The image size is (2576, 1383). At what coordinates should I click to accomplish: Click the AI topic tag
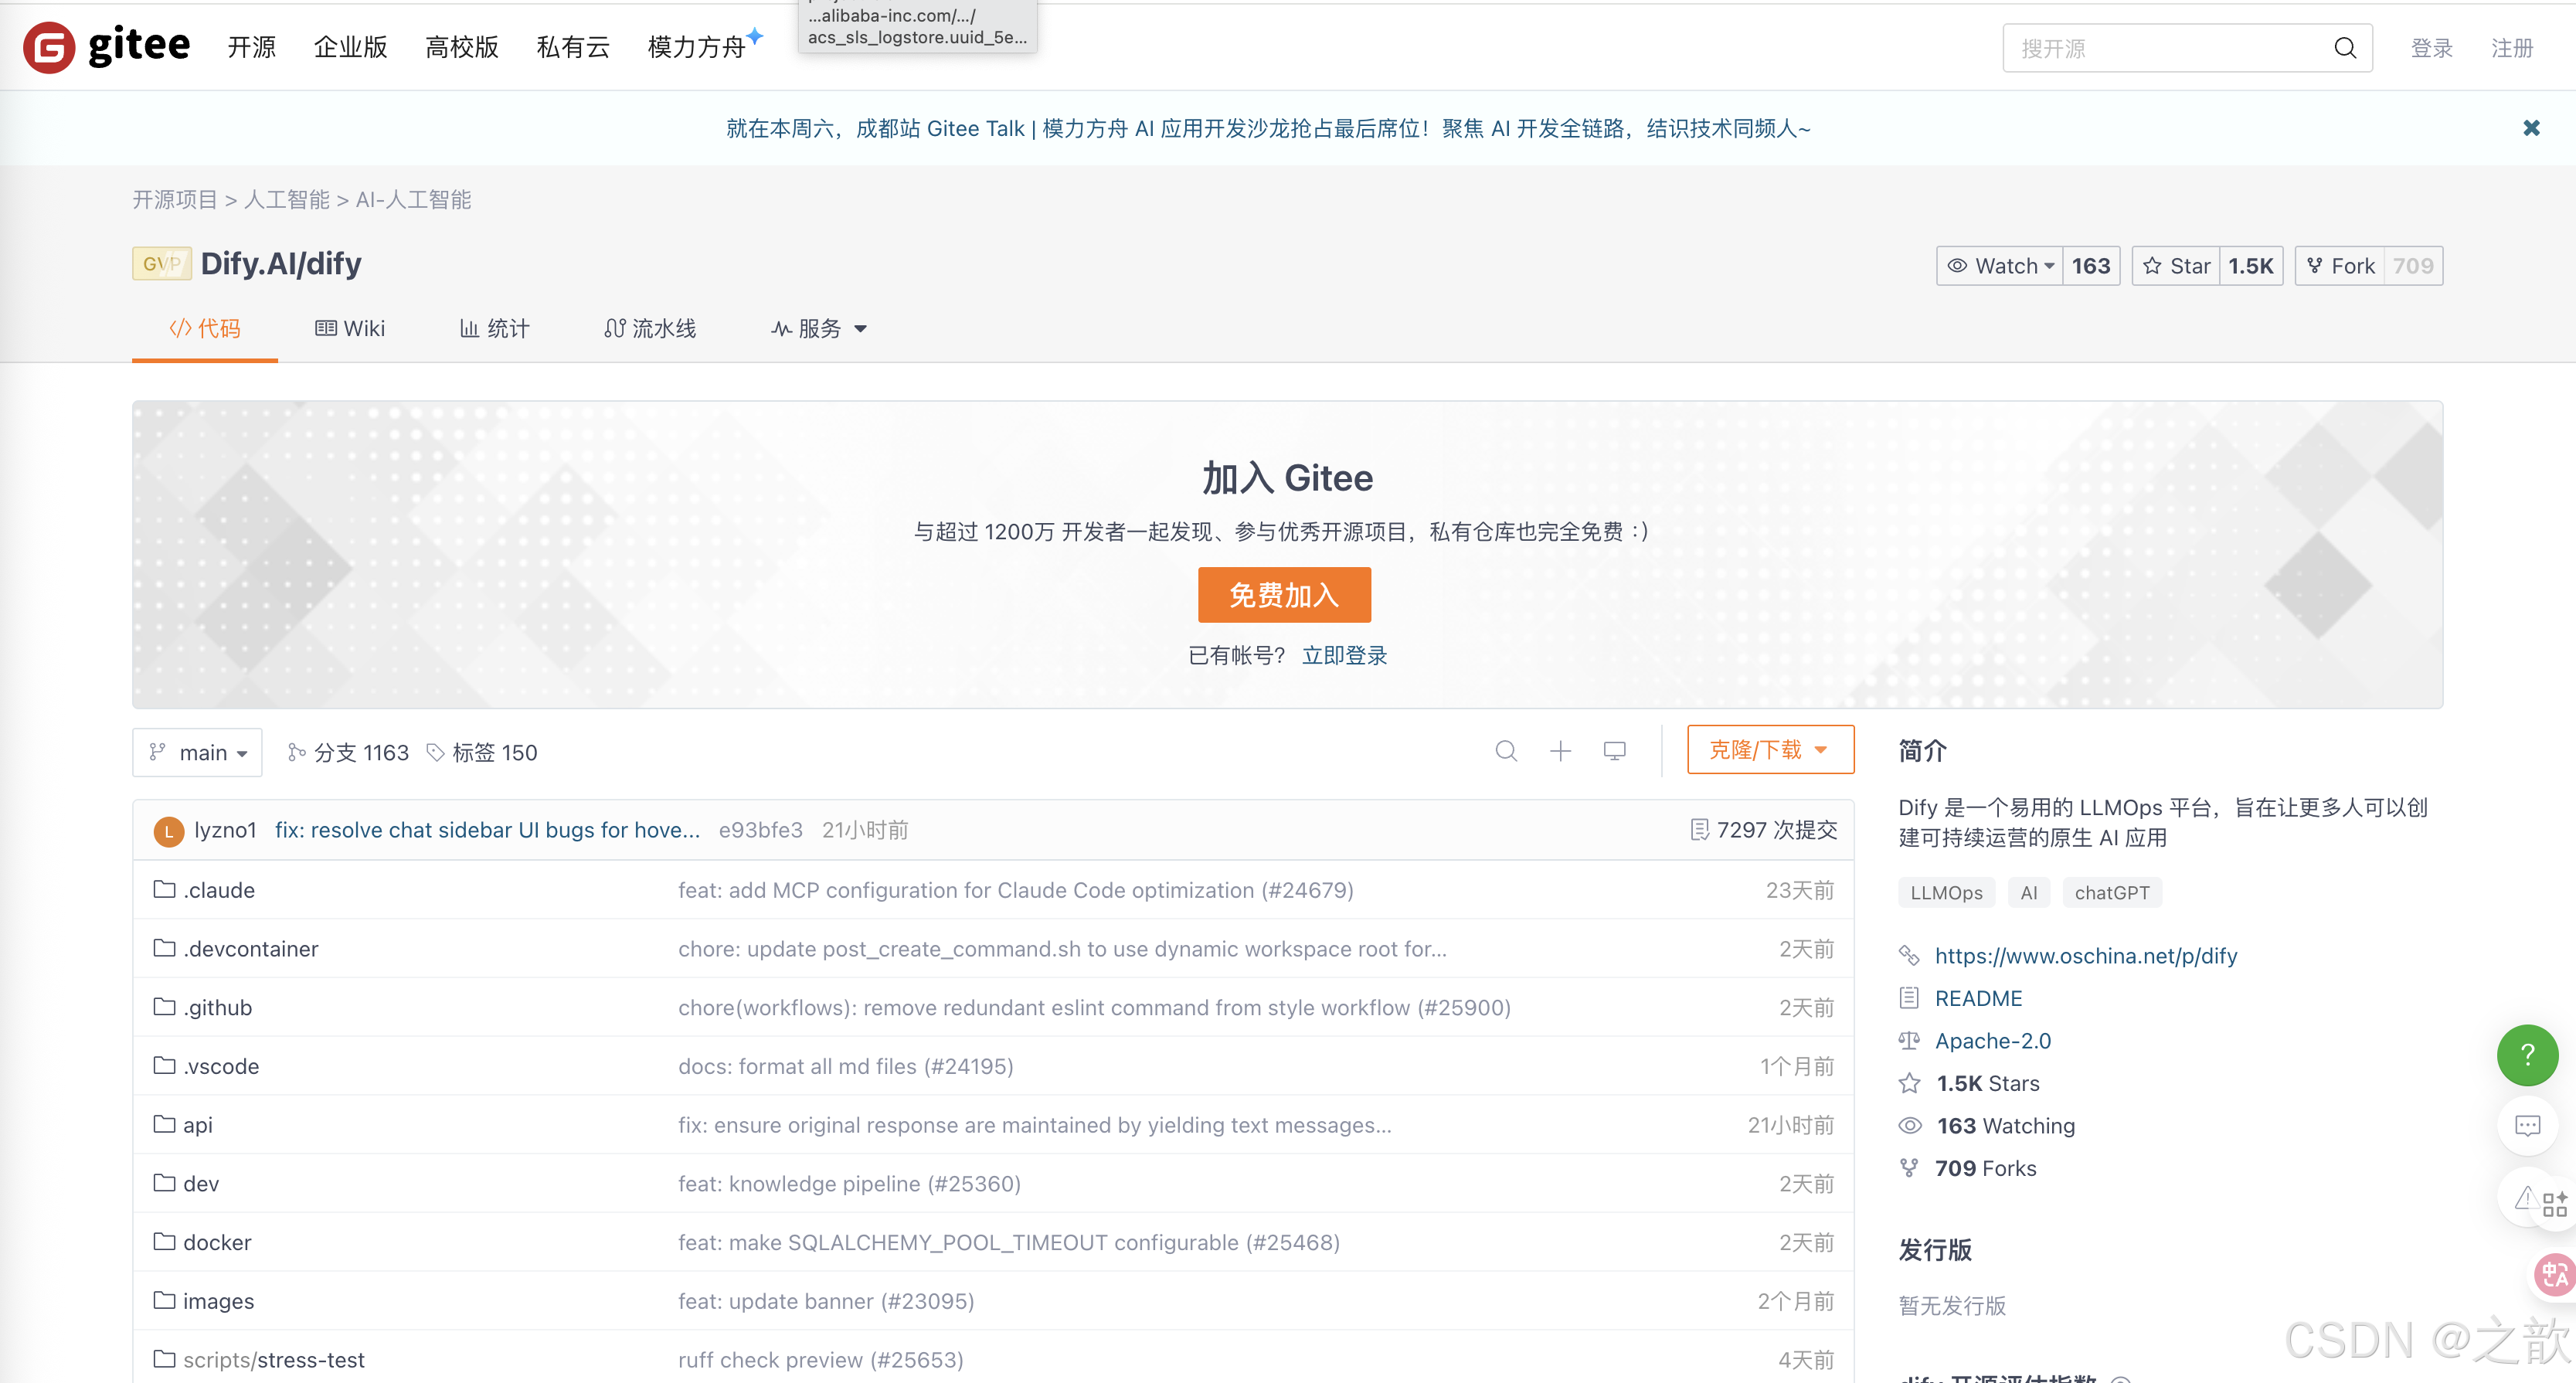(2028, 893)
